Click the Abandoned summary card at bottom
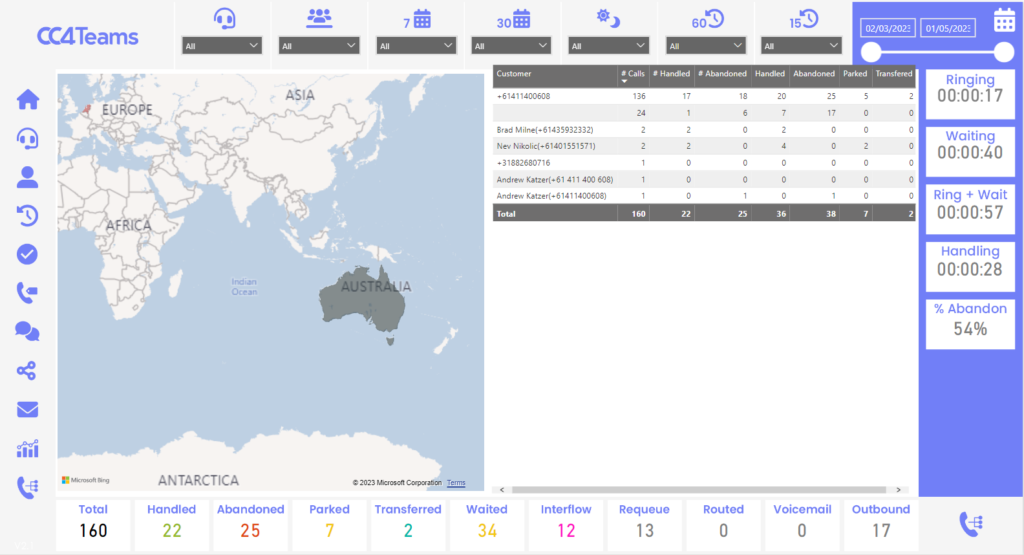The width and height of the screenshot is (1024, 555). pyautogui.click(x=250, y=522)
